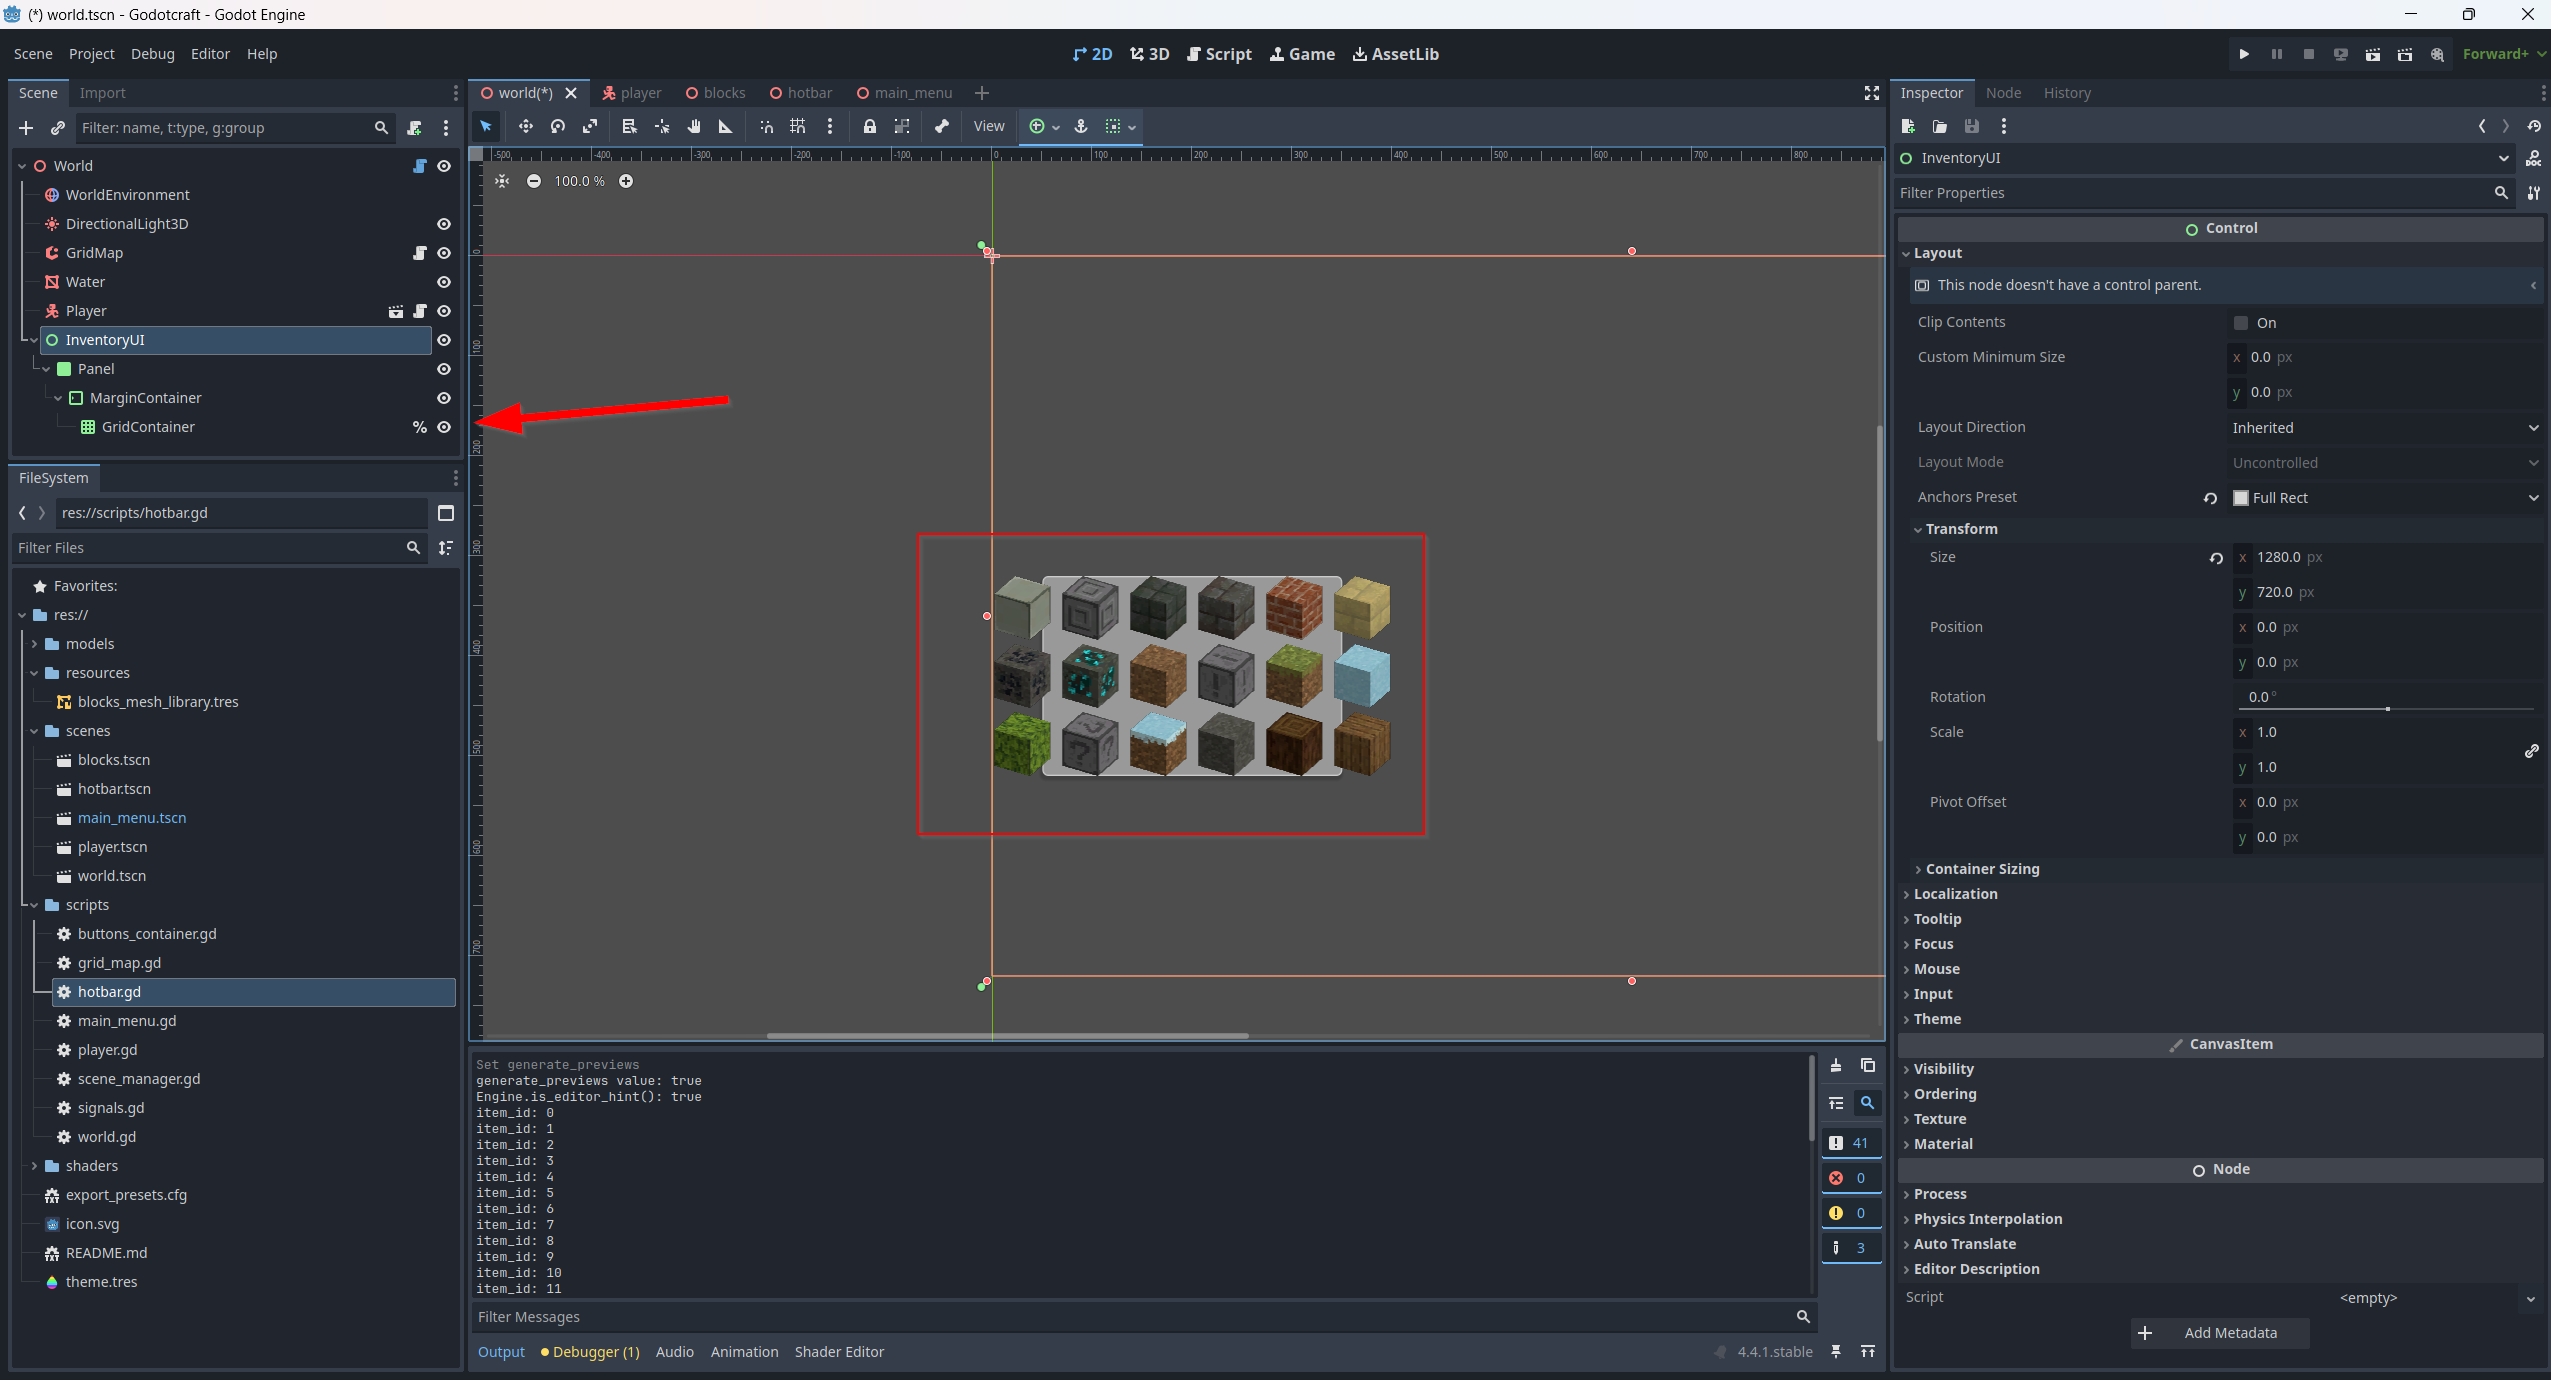
Task: Click Instantiate Child Scene link icon
Action: 58,128
